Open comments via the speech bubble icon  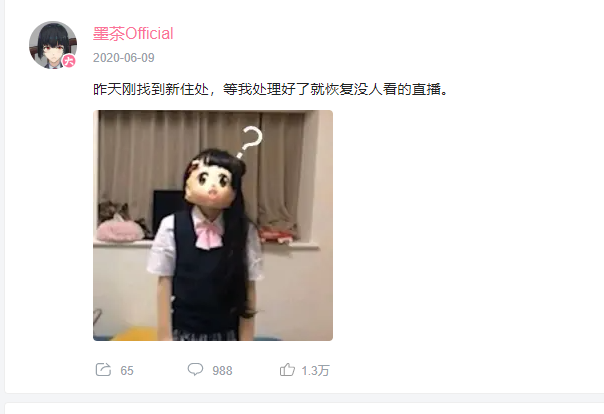tap(195, 369)
